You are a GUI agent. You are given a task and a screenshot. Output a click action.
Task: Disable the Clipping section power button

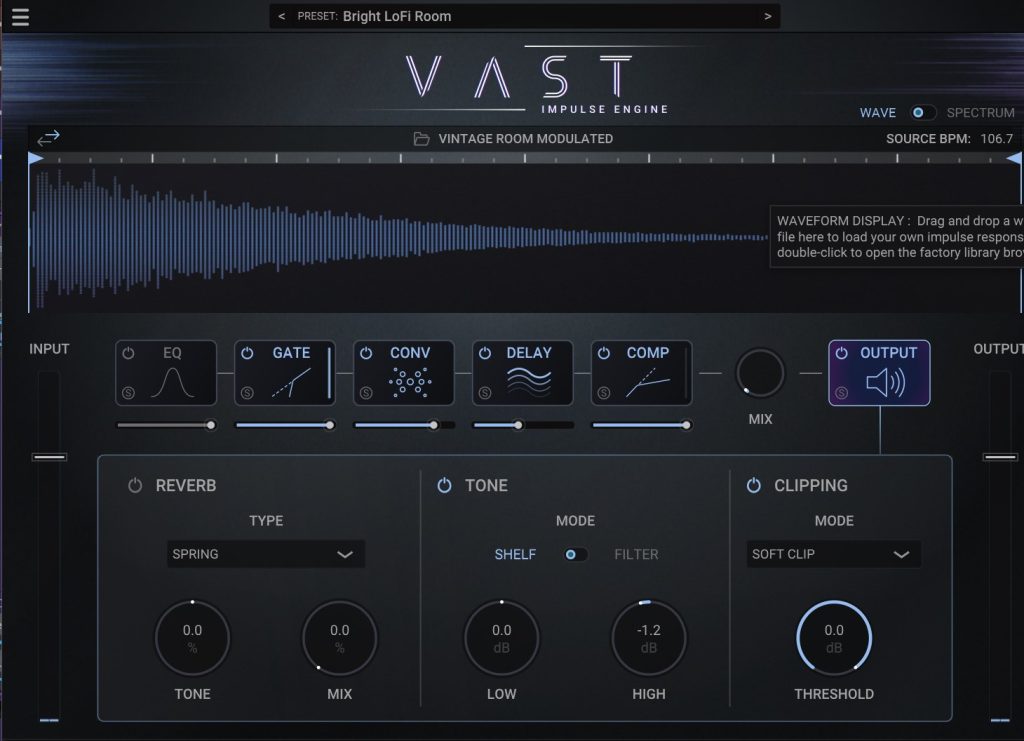[x=754, y=486]
